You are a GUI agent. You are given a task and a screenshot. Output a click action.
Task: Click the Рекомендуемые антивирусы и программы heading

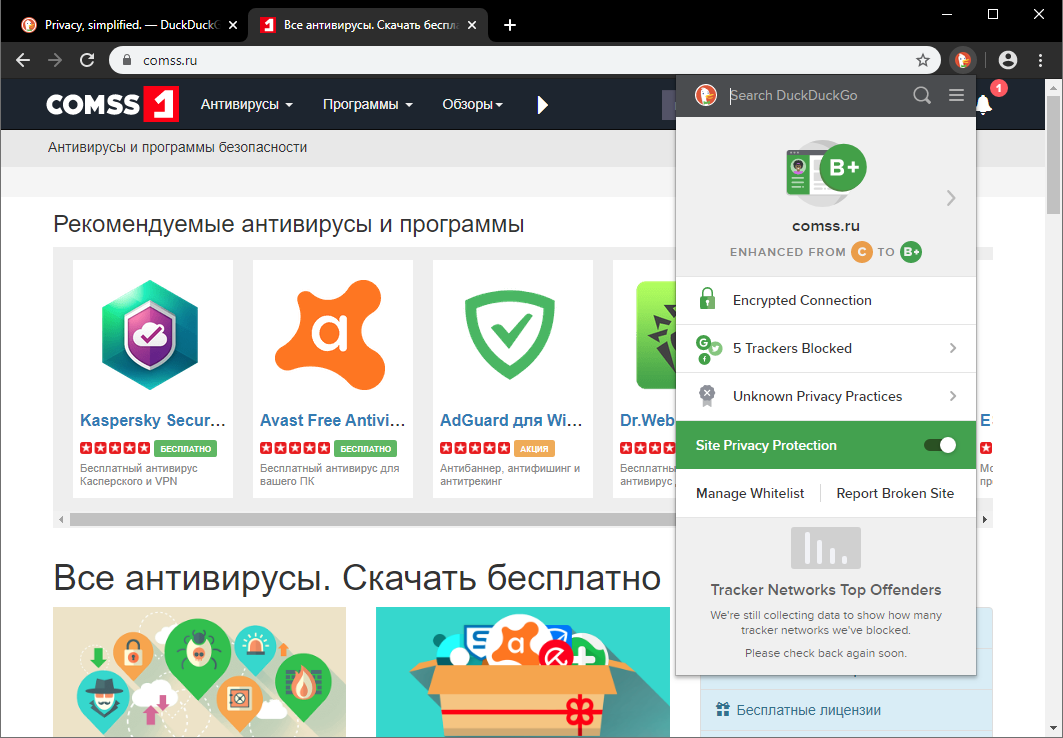289,224
